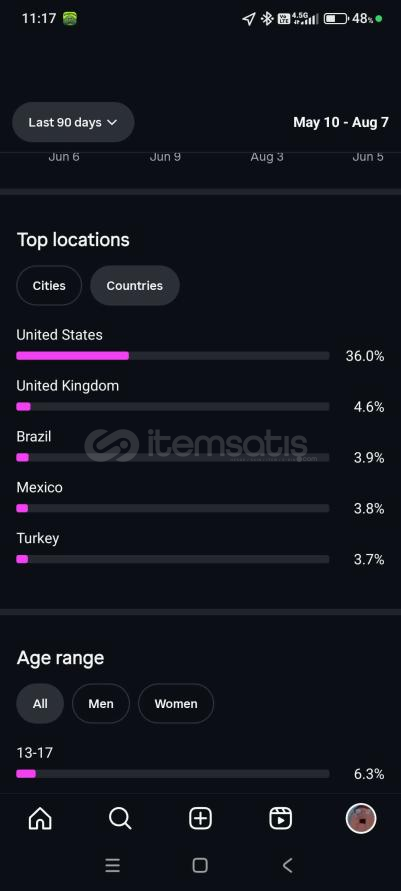401x891 pixels.
Task: Open the Home feed icon
Action: [40, 819]
